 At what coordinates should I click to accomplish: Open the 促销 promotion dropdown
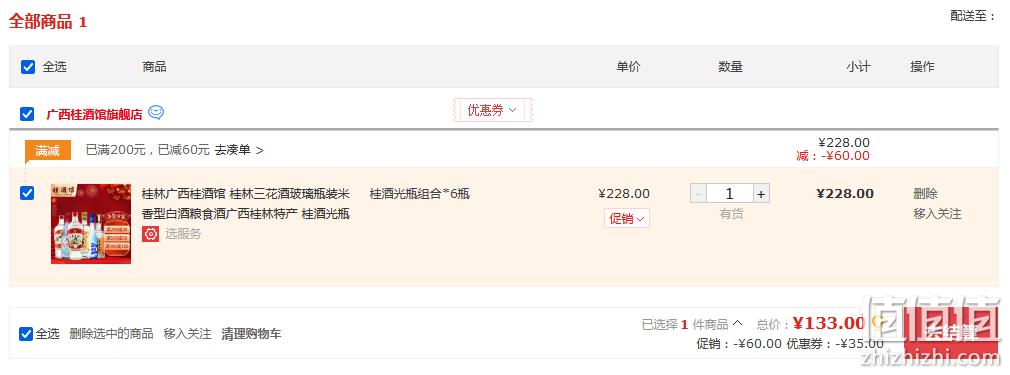click(627, 218)
